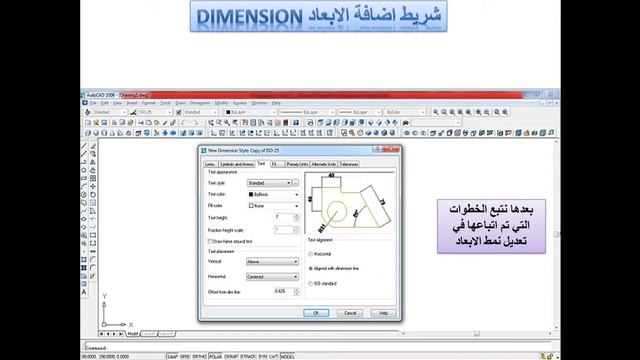
Task: Toggle SNAP mode in status bar
Action: tap(173, 356)
